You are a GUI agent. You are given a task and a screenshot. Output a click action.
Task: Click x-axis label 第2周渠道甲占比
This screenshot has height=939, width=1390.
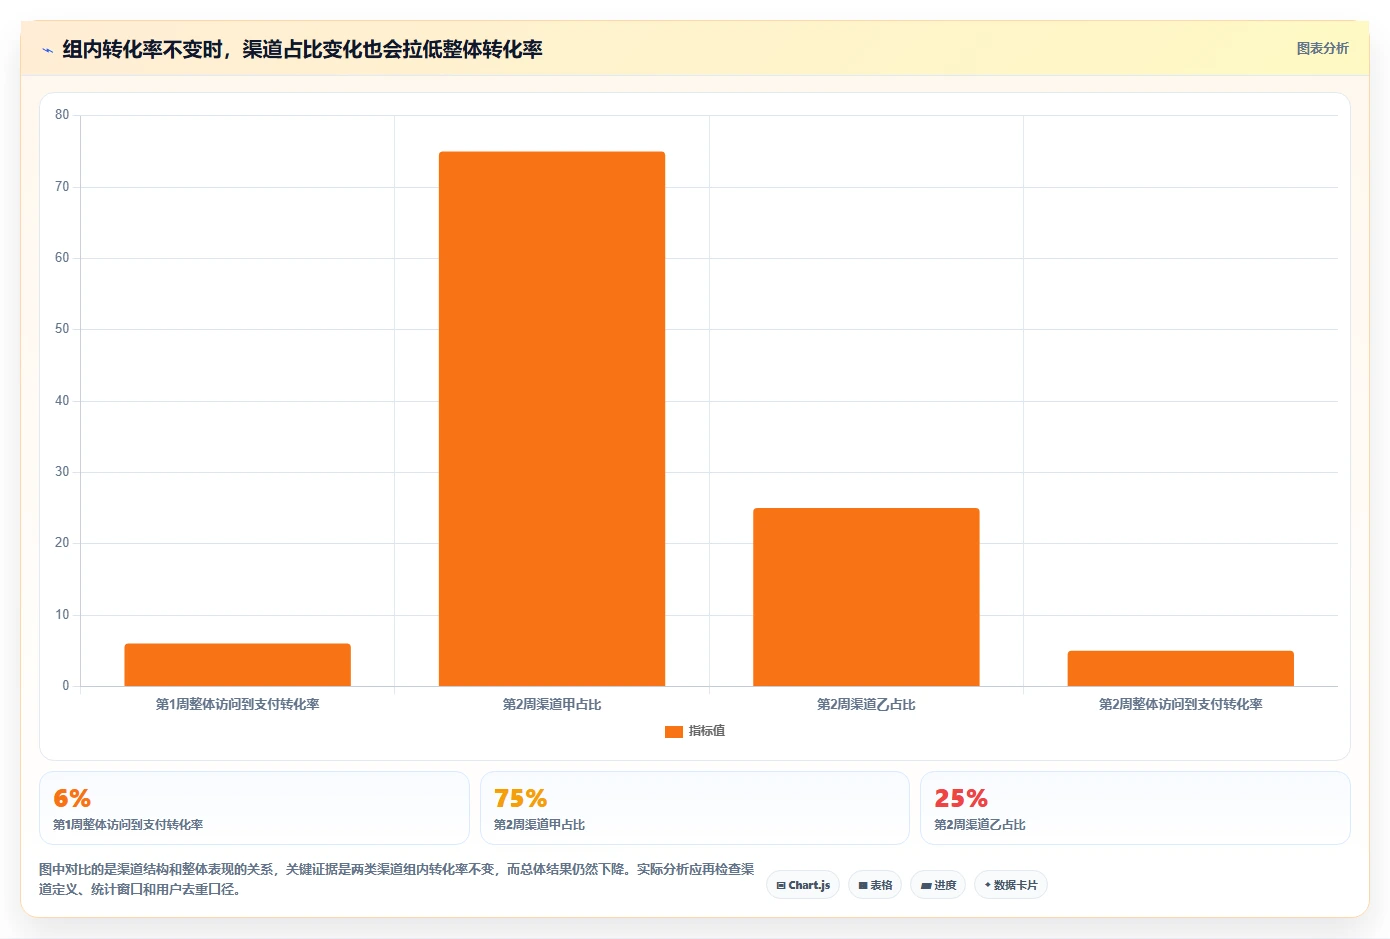552,704
